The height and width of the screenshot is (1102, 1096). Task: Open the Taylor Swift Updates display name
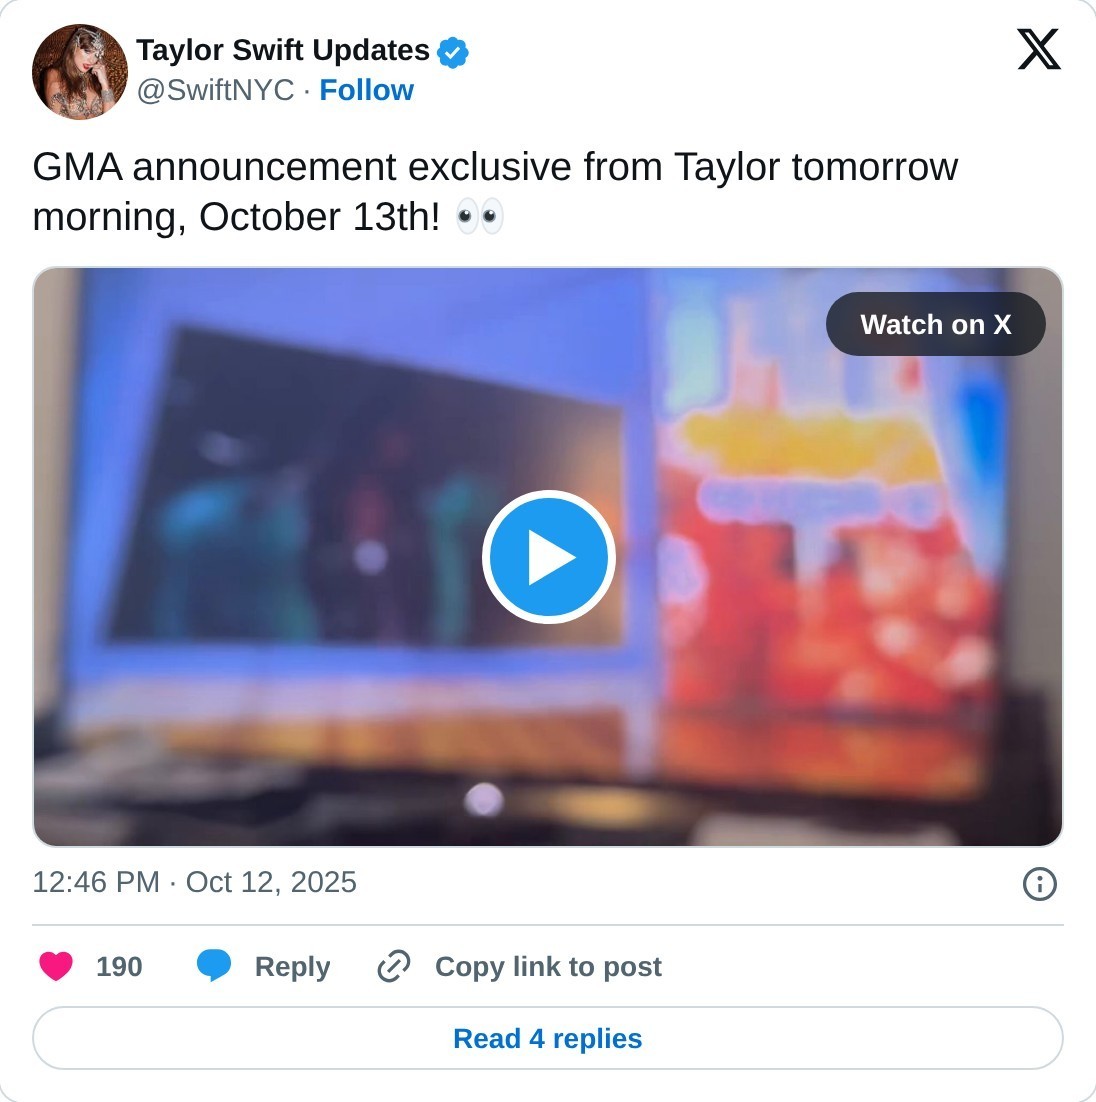[x=283, y=51]
